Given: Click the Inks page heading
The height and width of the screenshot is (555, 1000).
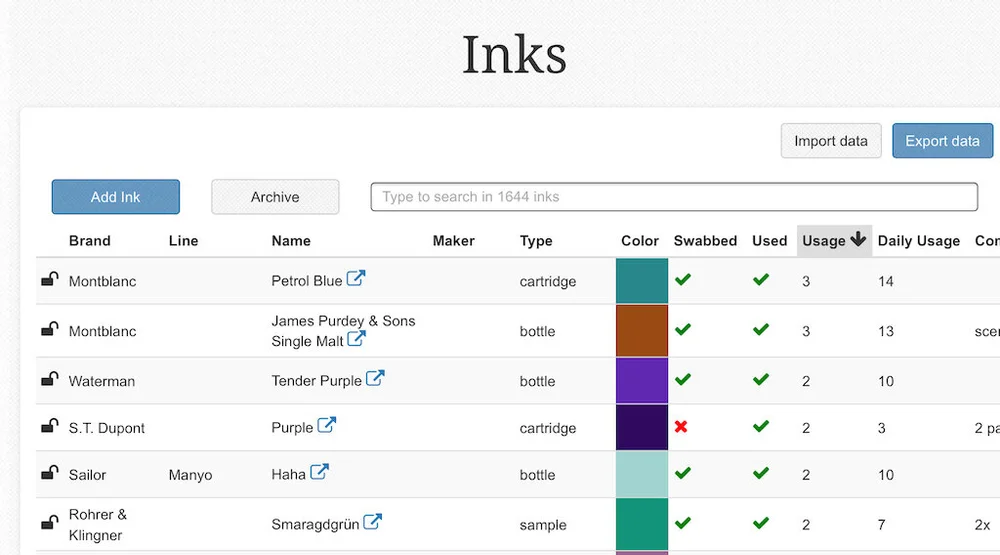Looking at the screenshot, I should (x=514, y=55).
